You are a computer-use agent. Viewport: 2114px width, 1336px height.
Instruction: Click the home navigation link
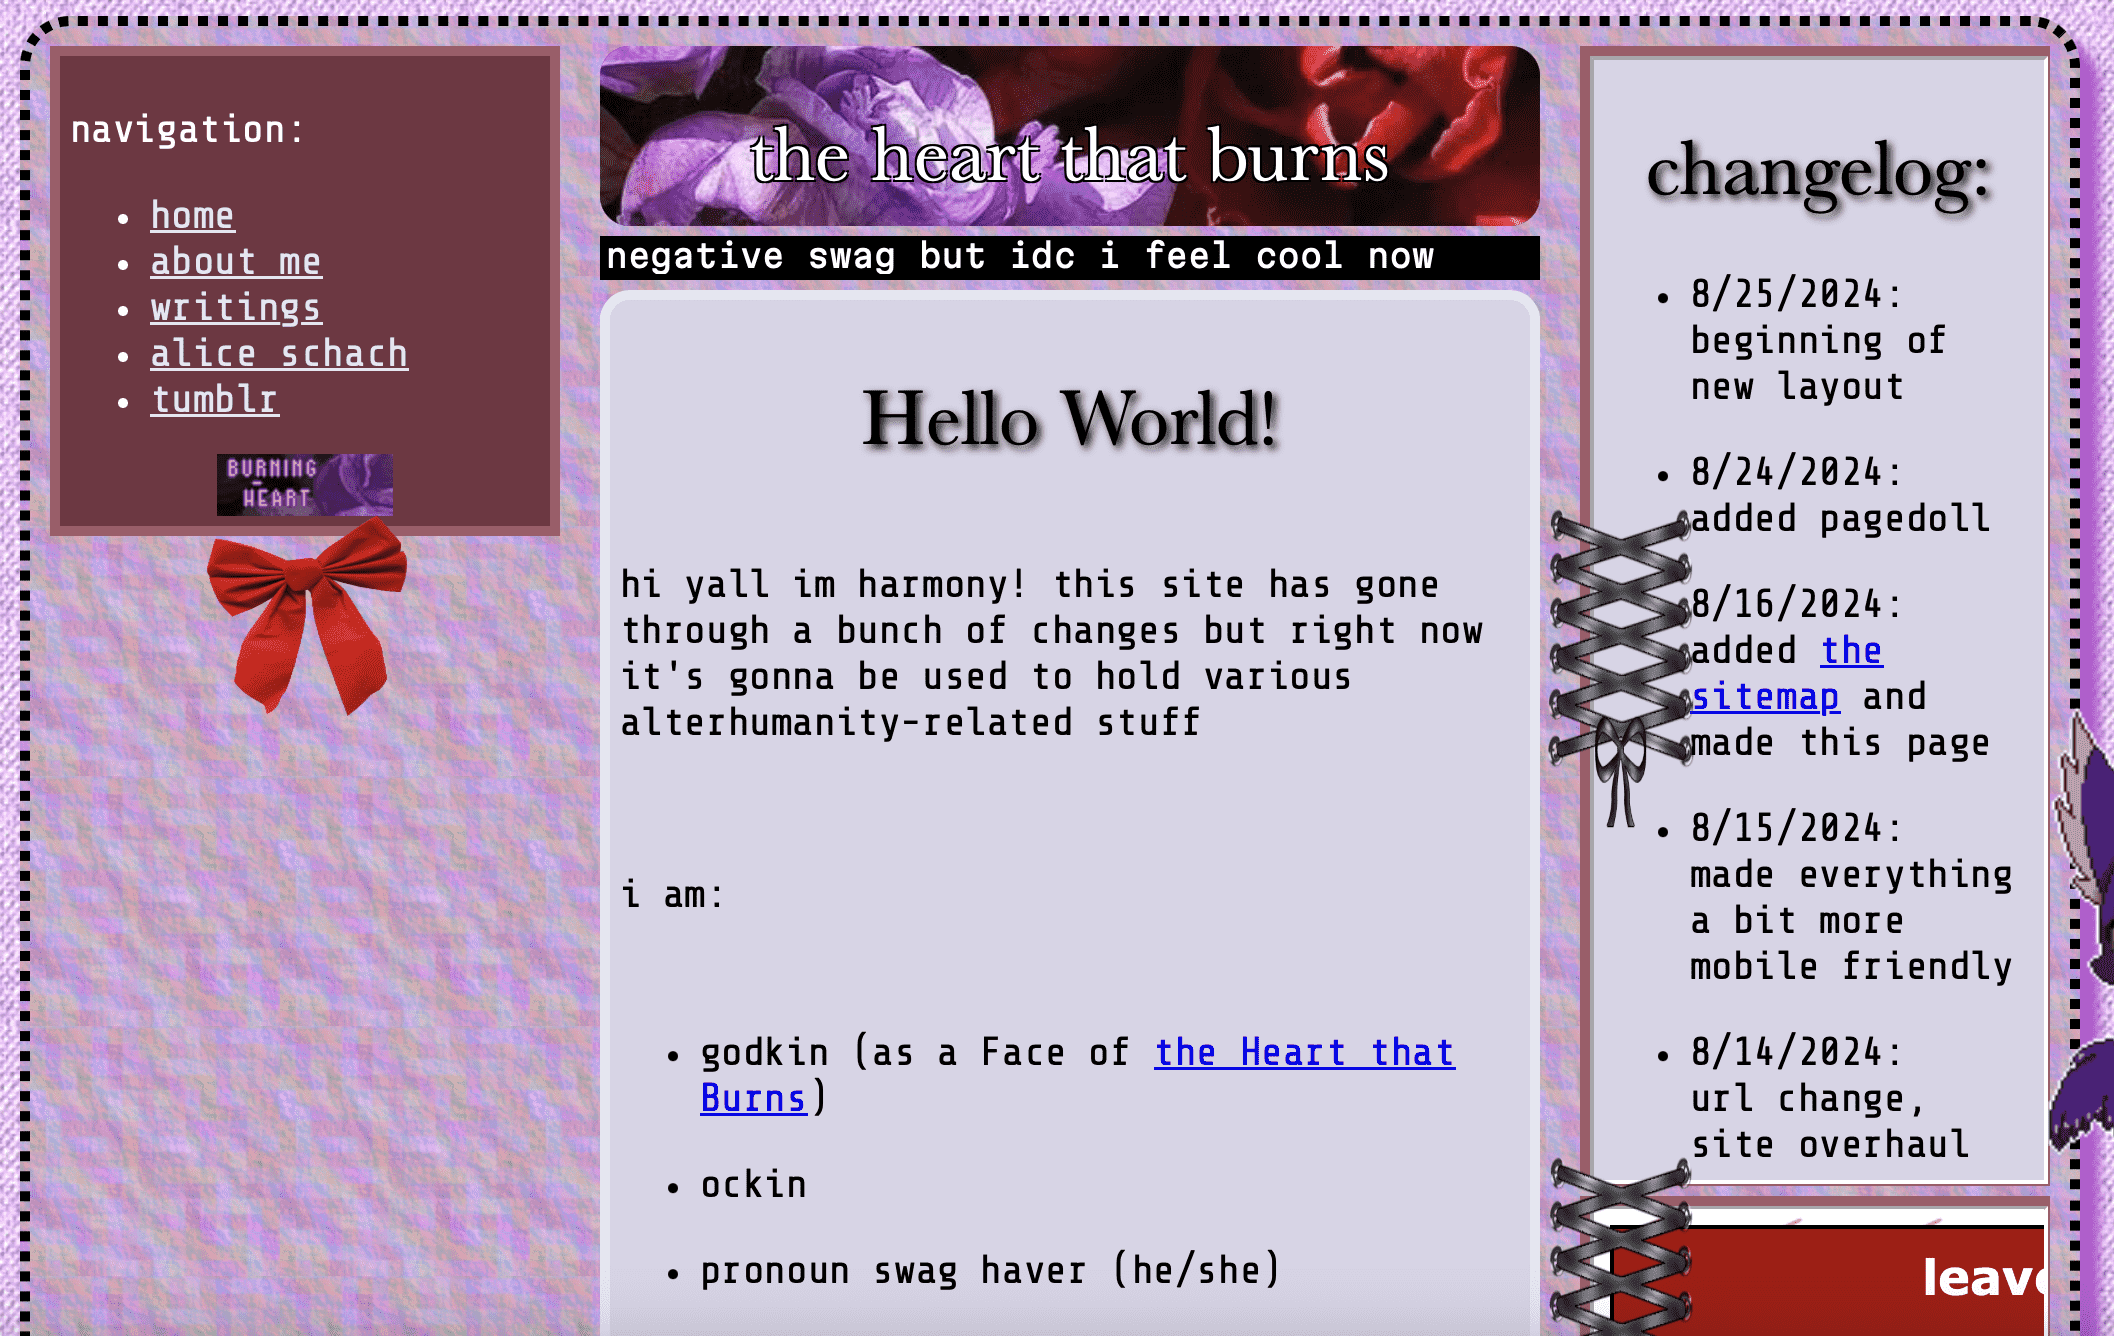pyautogui.click(x=191, y=214)
